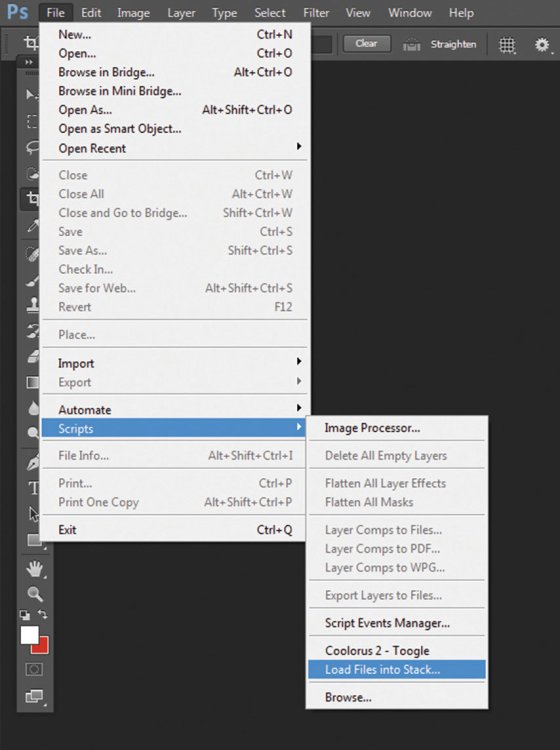Expand the Automate submenu

tap(175, 409)
